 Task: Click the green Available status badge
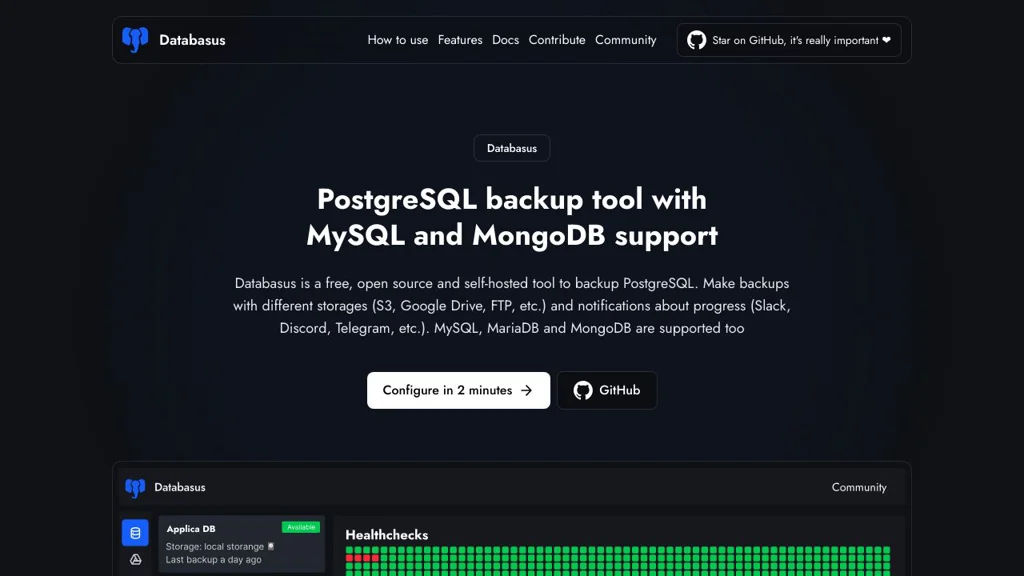301,527
